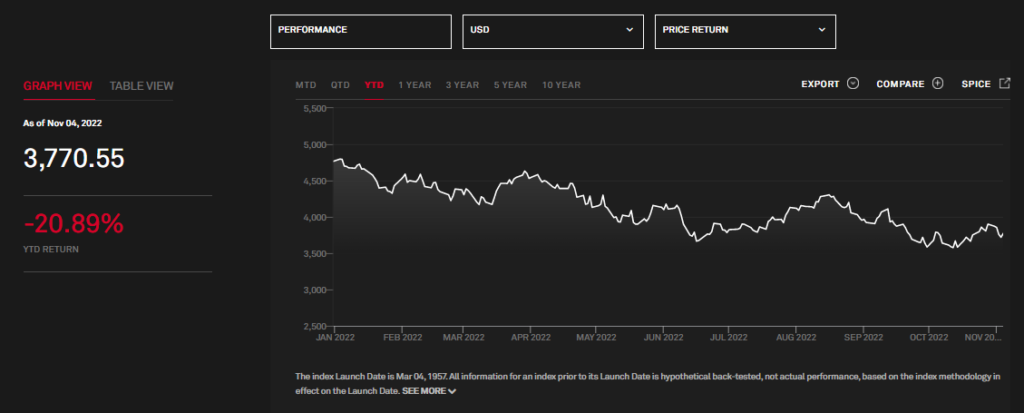Show 5 YEAR performance range
The width and height of the screenshot is (1024, 413).
coord(510,85)
